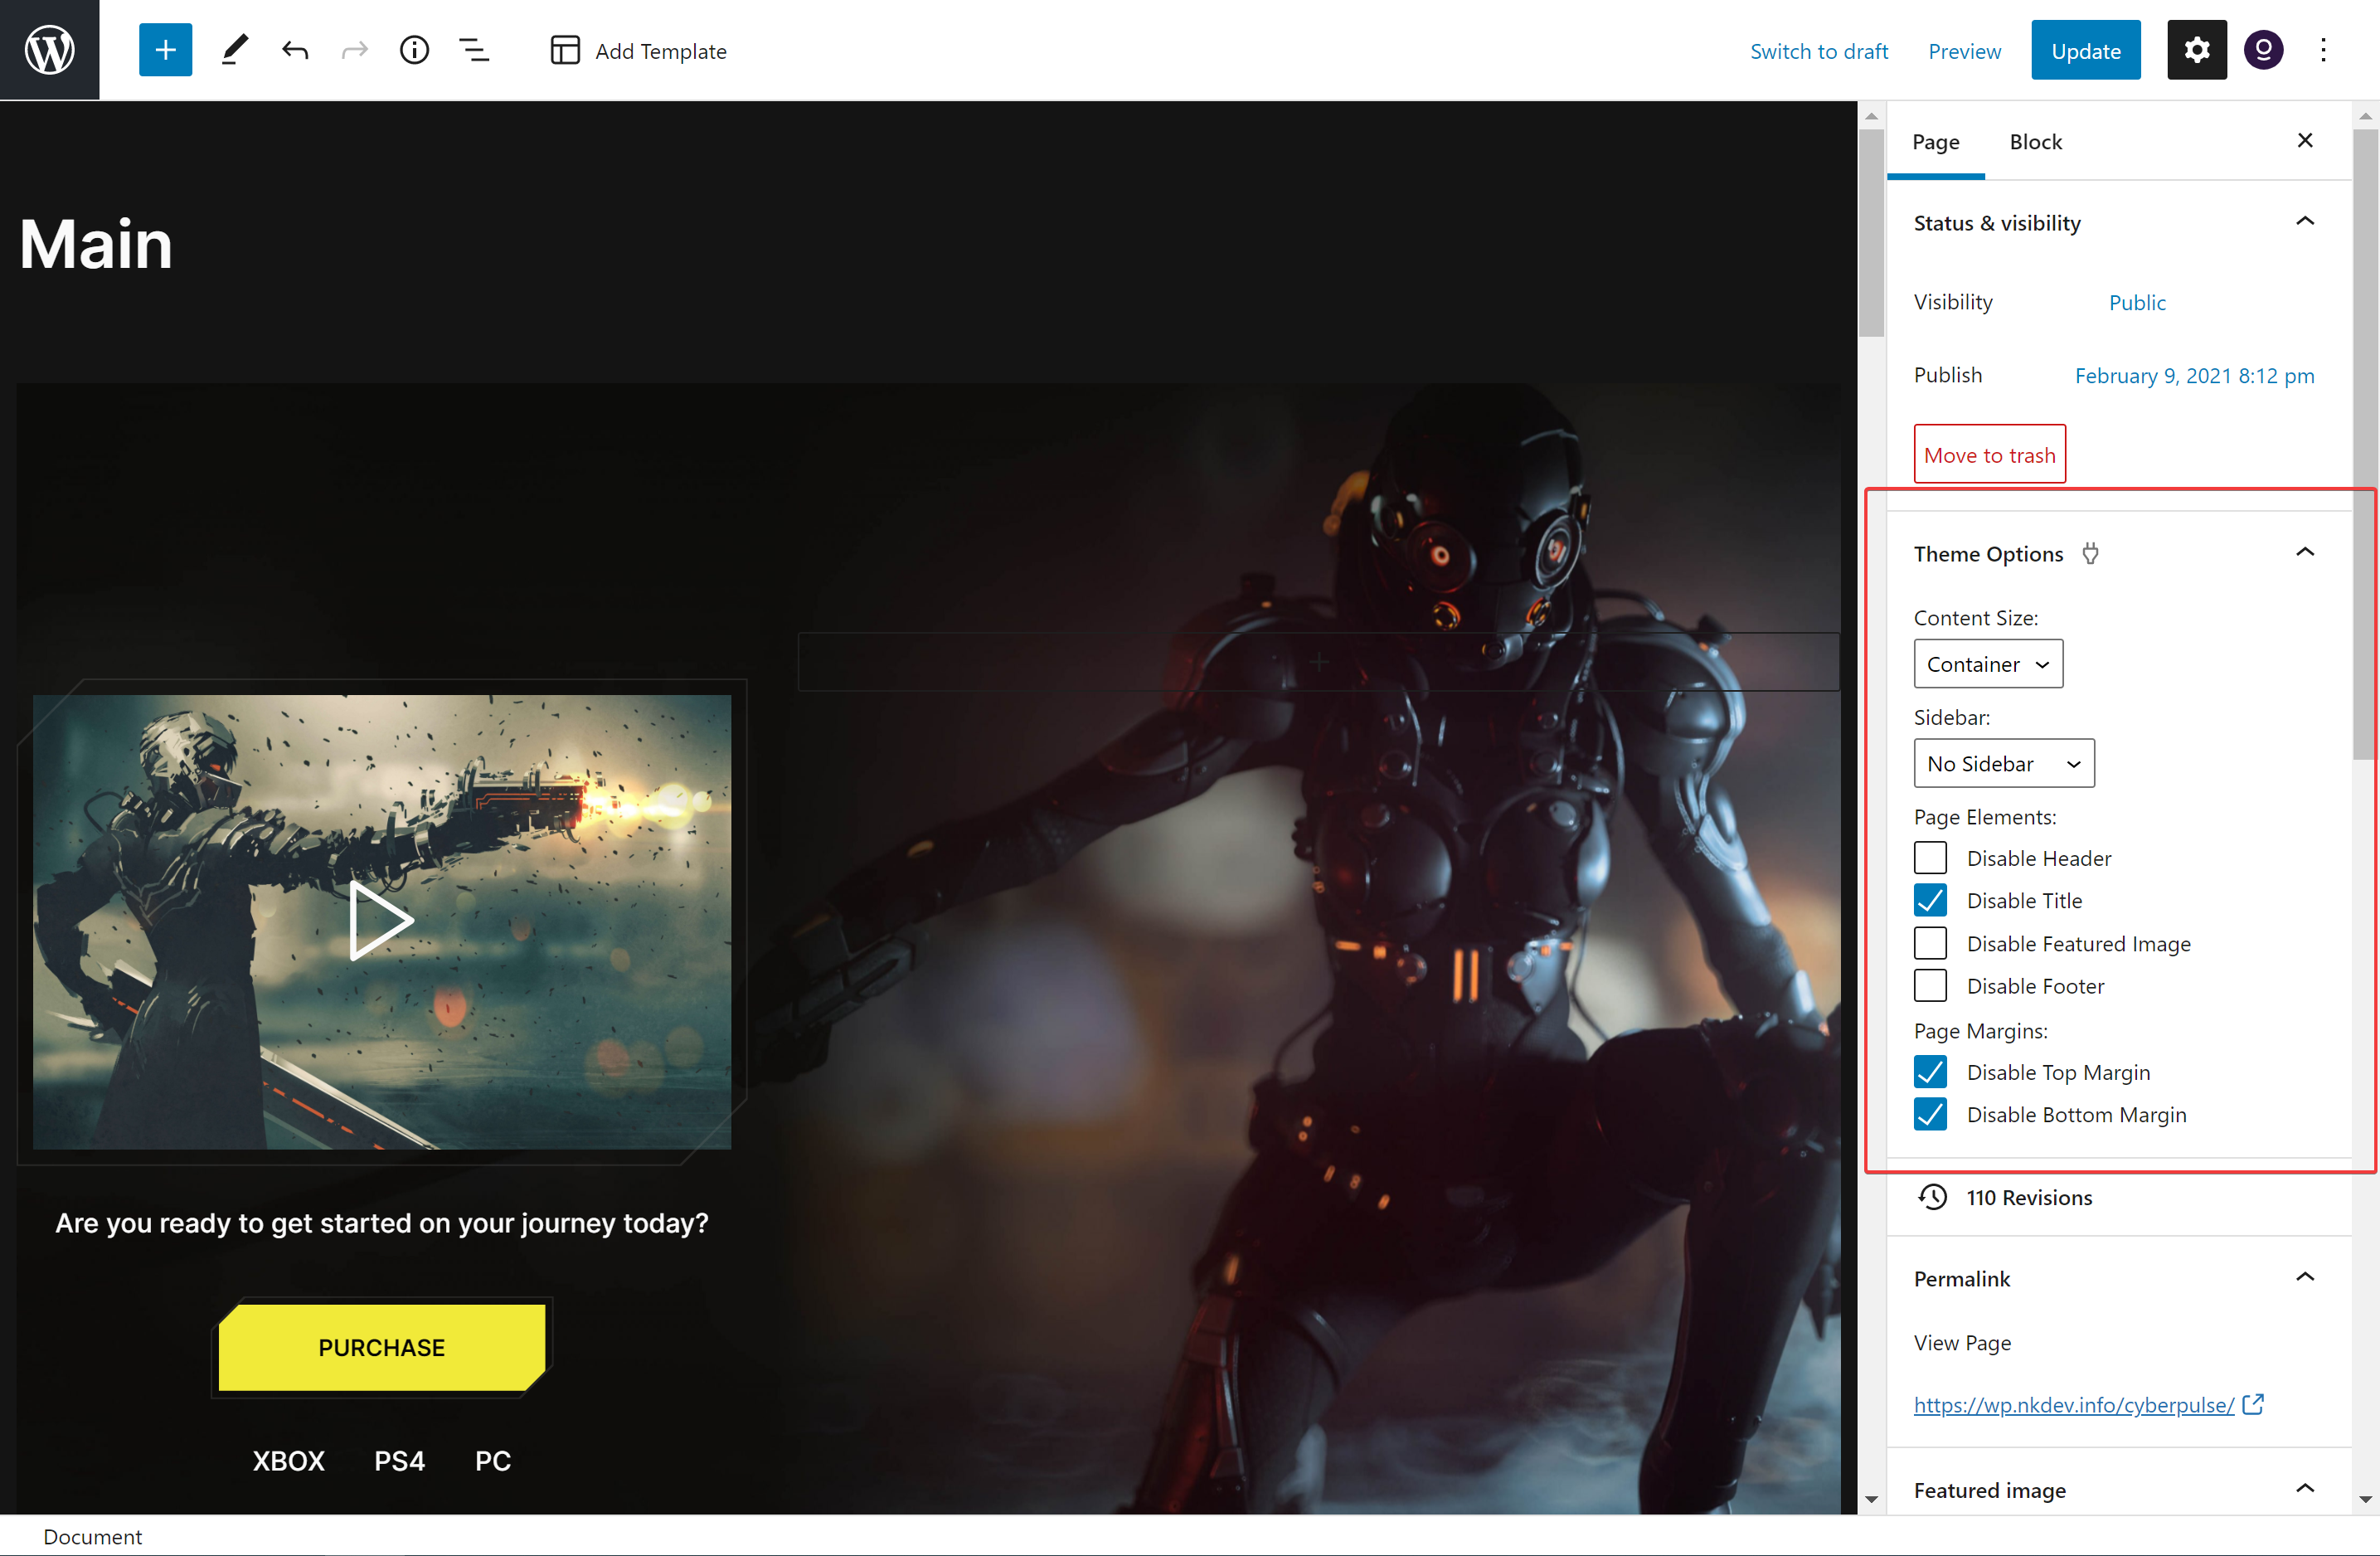Click the Add Template text label

(x=660, y=51)
